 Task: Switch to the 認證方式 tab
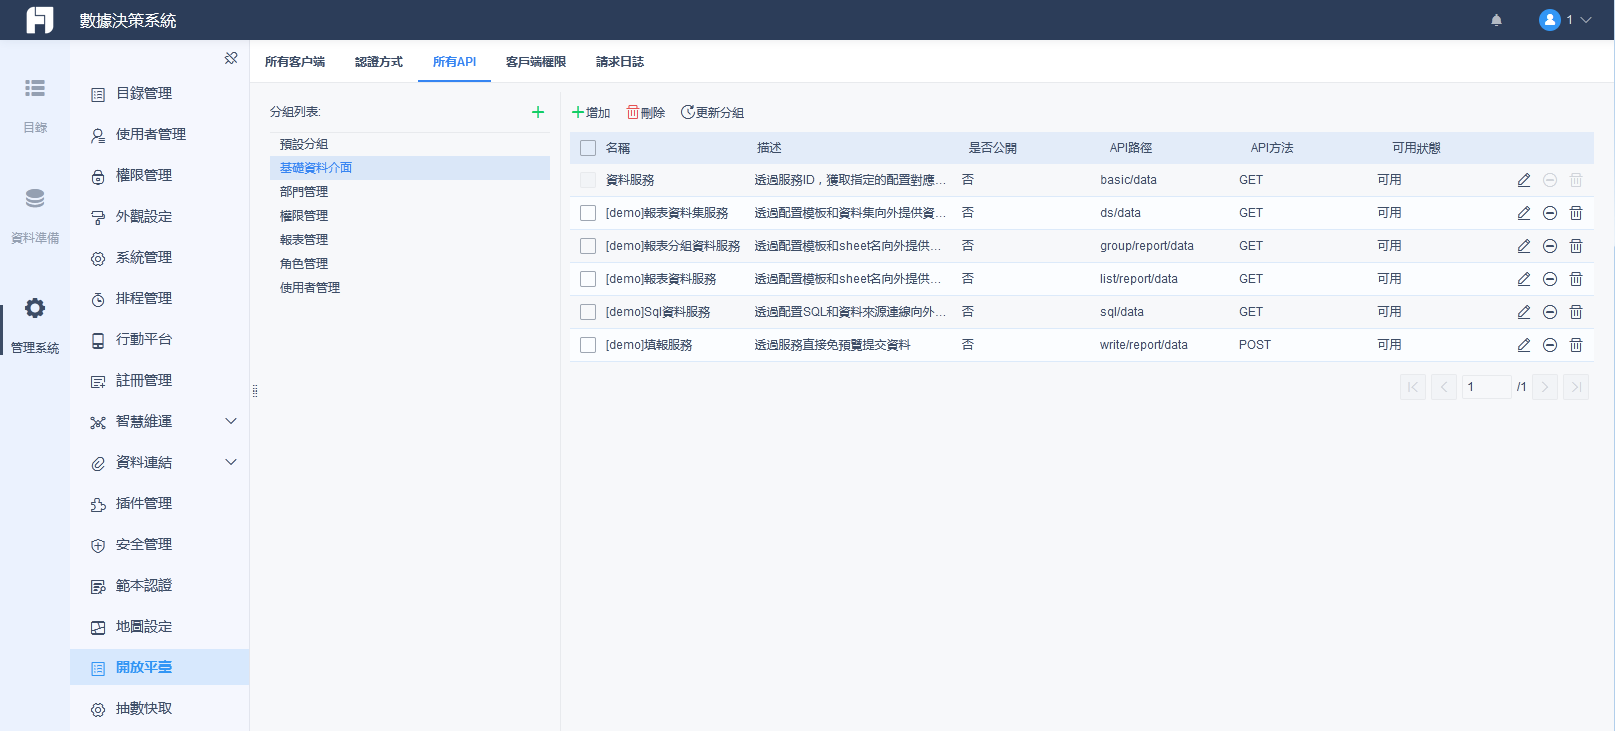point(379,62)
